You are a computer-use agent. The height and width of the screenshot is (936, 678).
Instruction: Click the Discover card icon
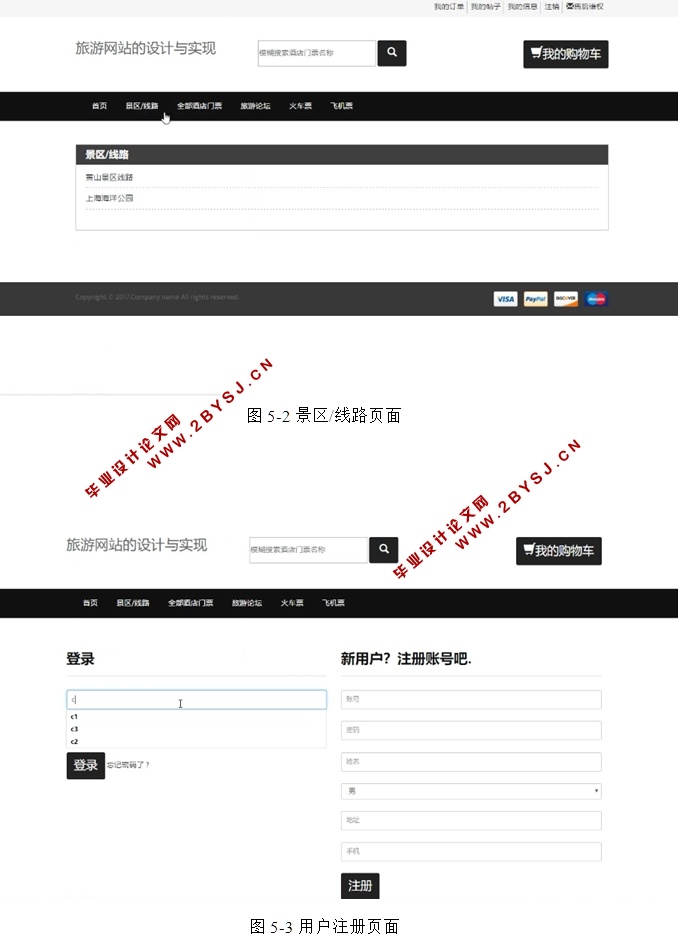coord(566,299)
